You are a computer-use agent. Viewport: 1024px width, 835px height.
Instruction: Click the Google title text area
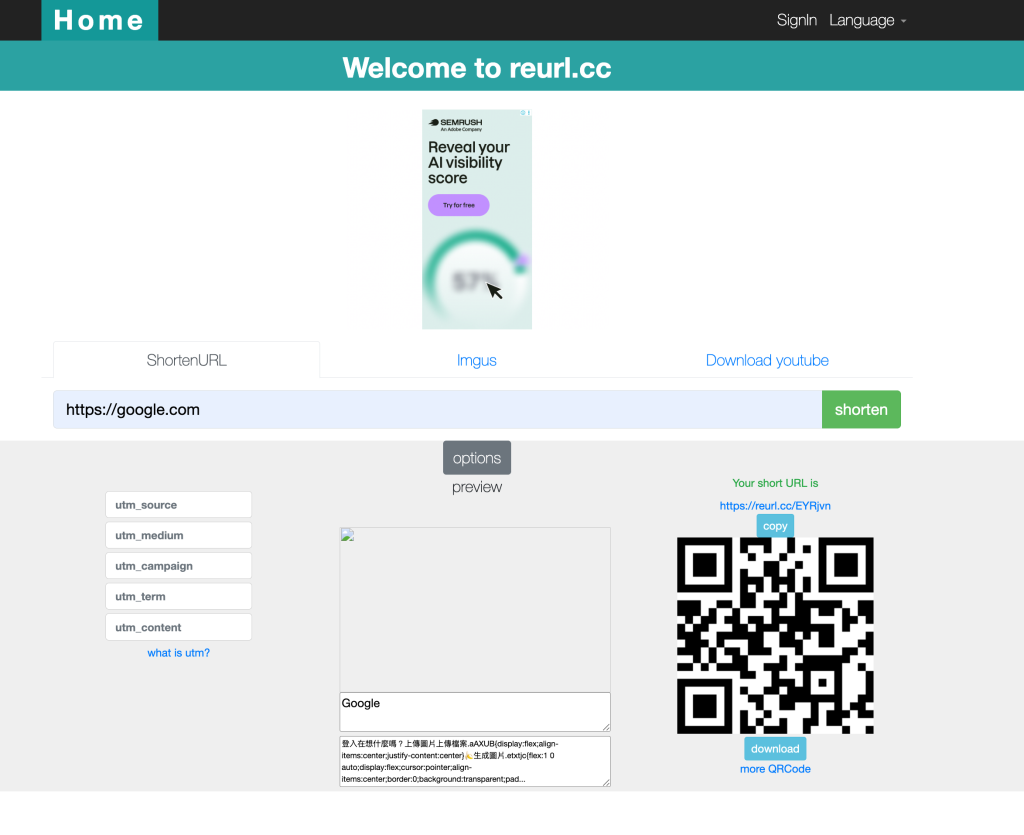click(475, 712)
